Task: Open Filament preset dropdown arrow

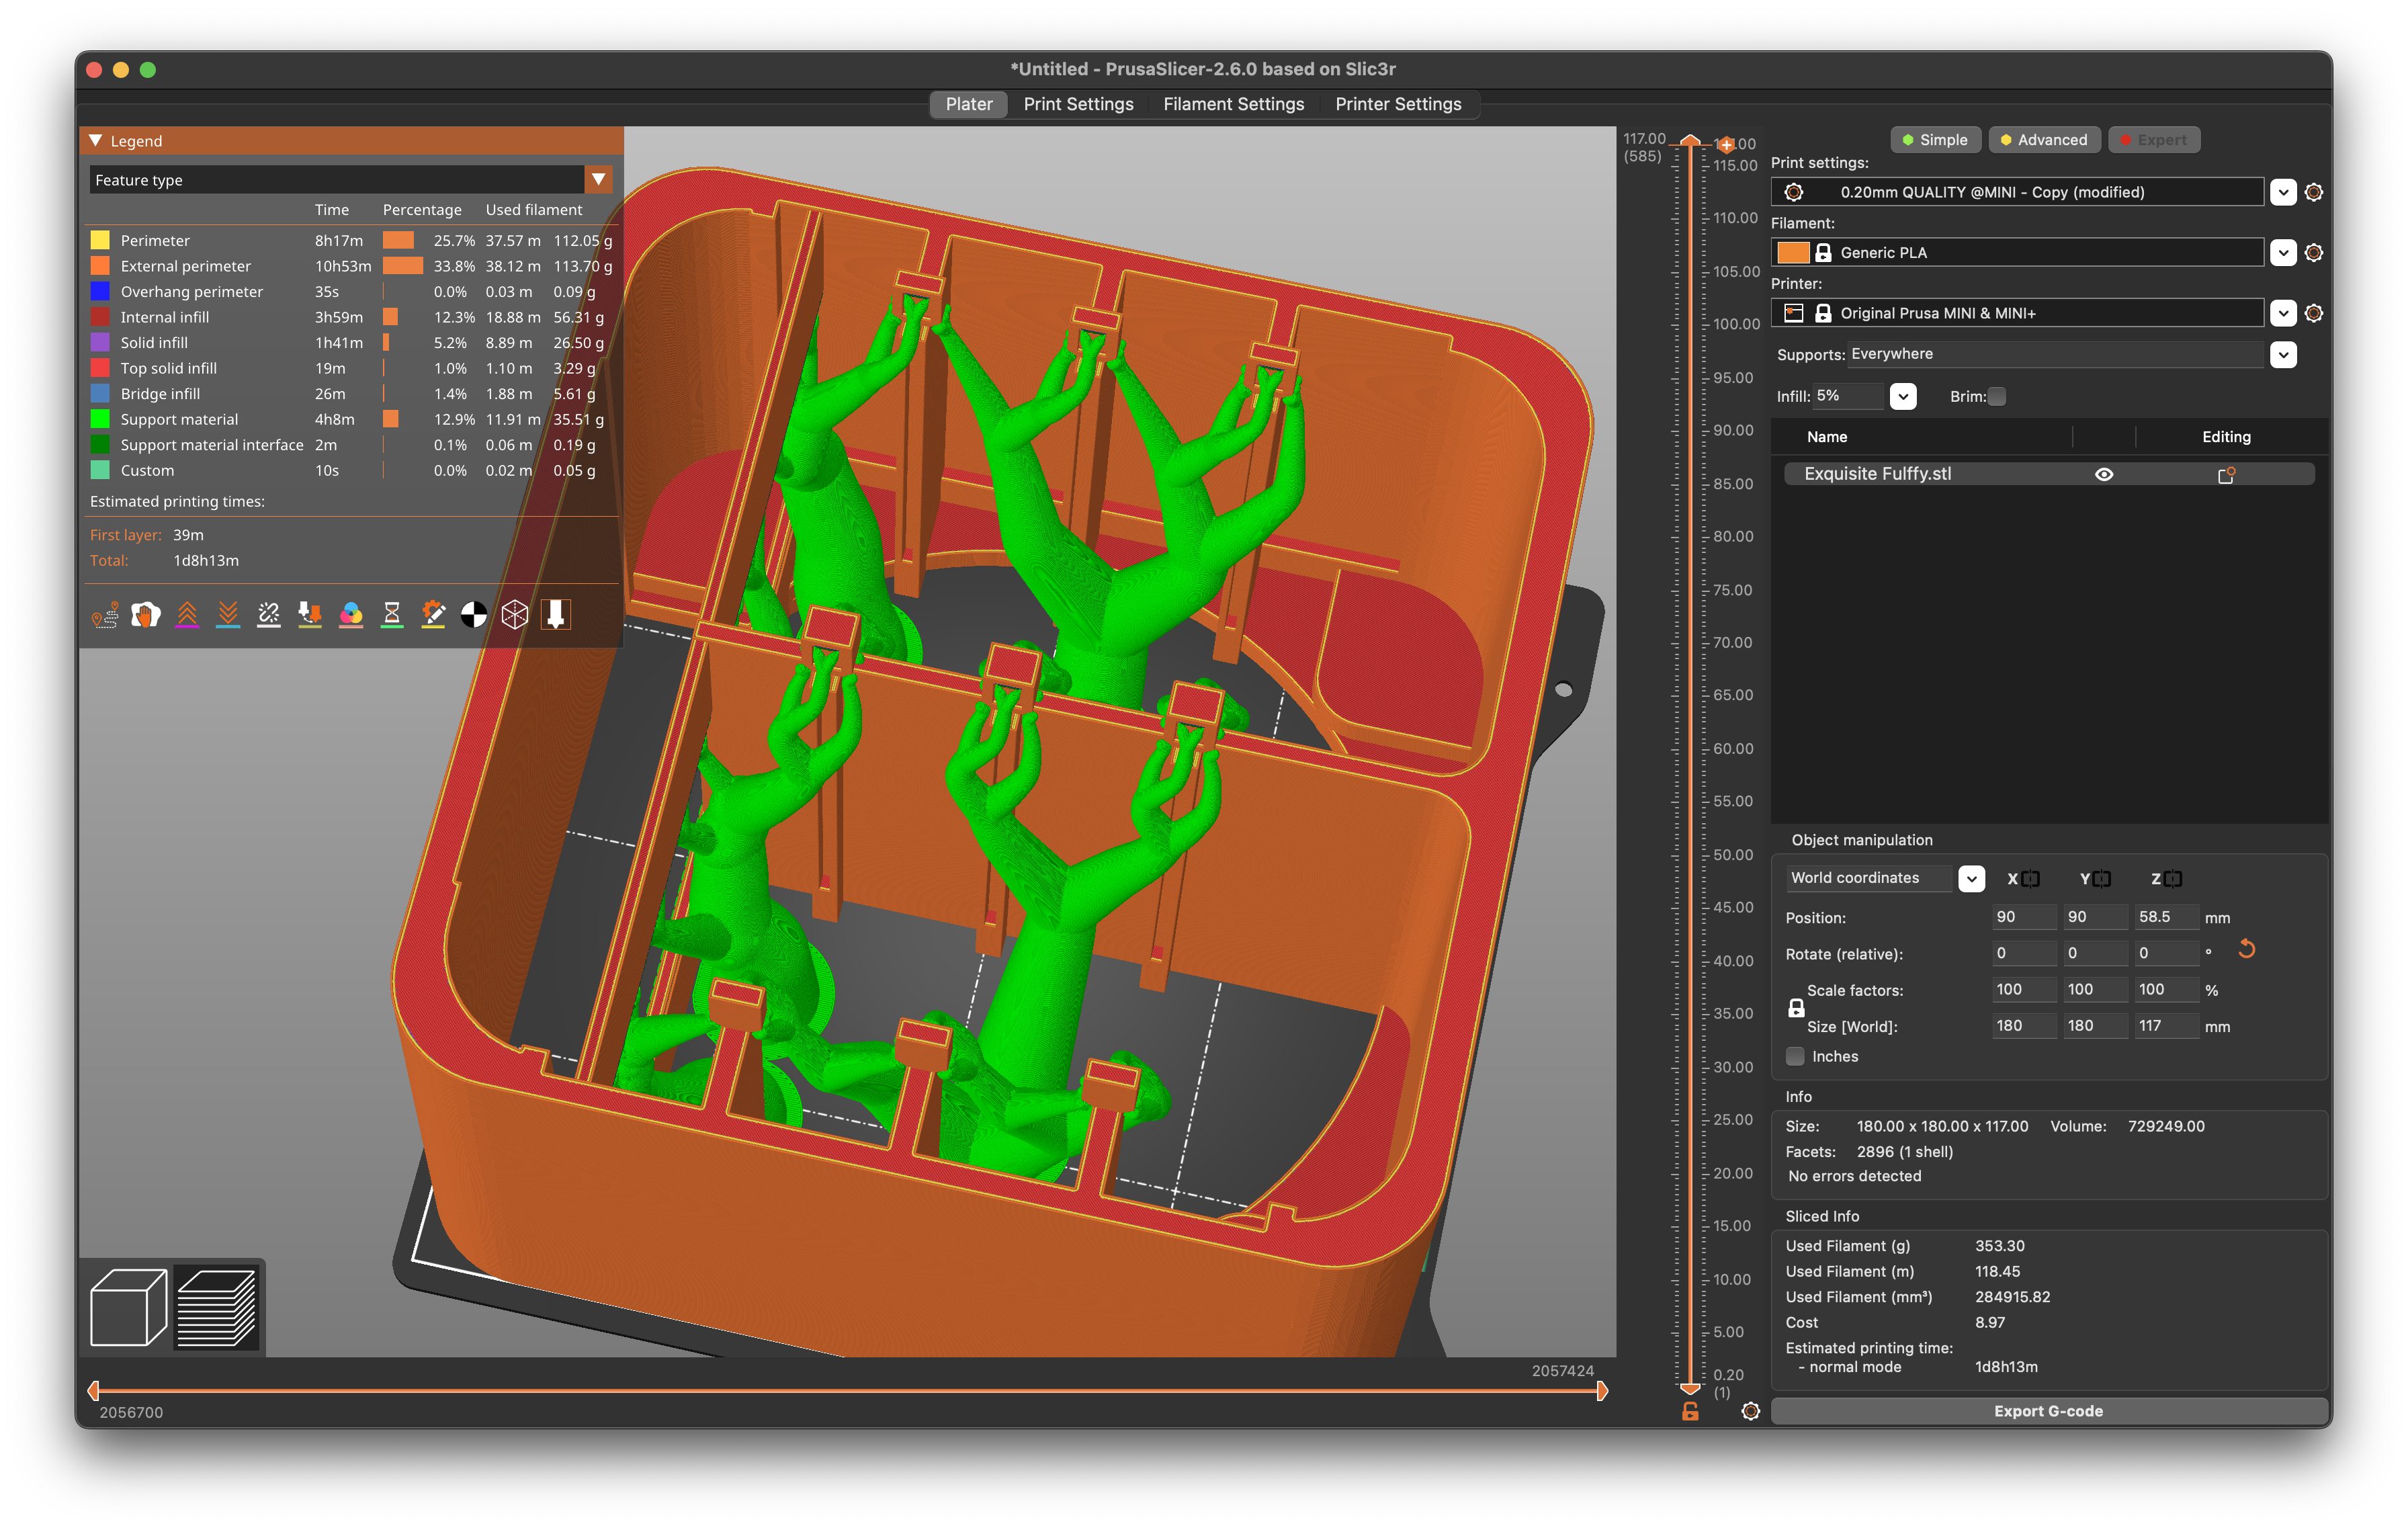Action: 2282,253
